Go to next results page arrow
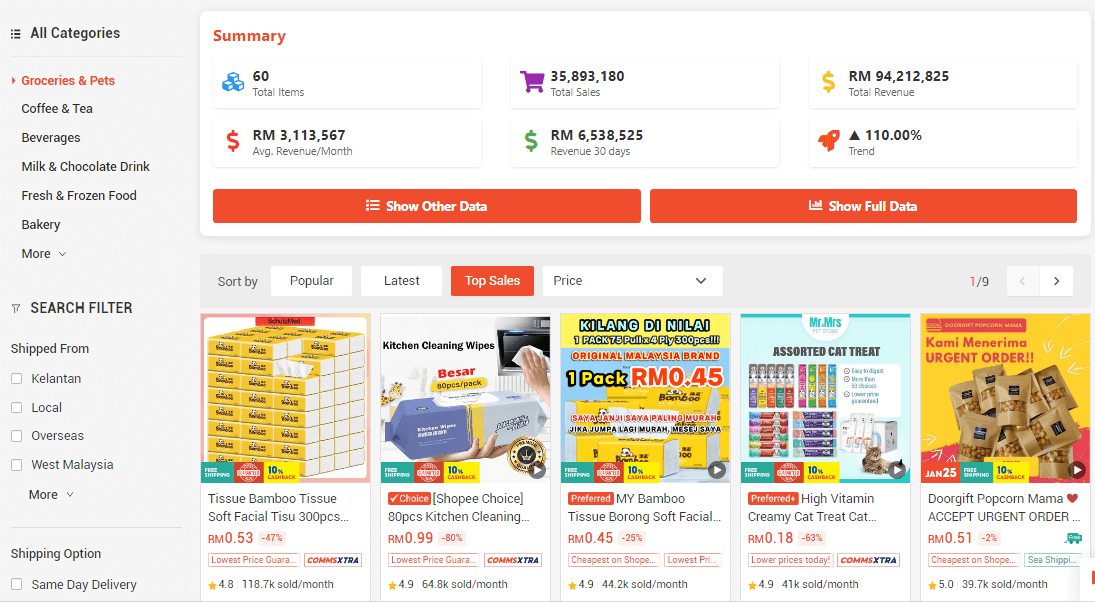Image resolution: width=1095 pixels, height=602 pixels. click(x=1057, y=281)
